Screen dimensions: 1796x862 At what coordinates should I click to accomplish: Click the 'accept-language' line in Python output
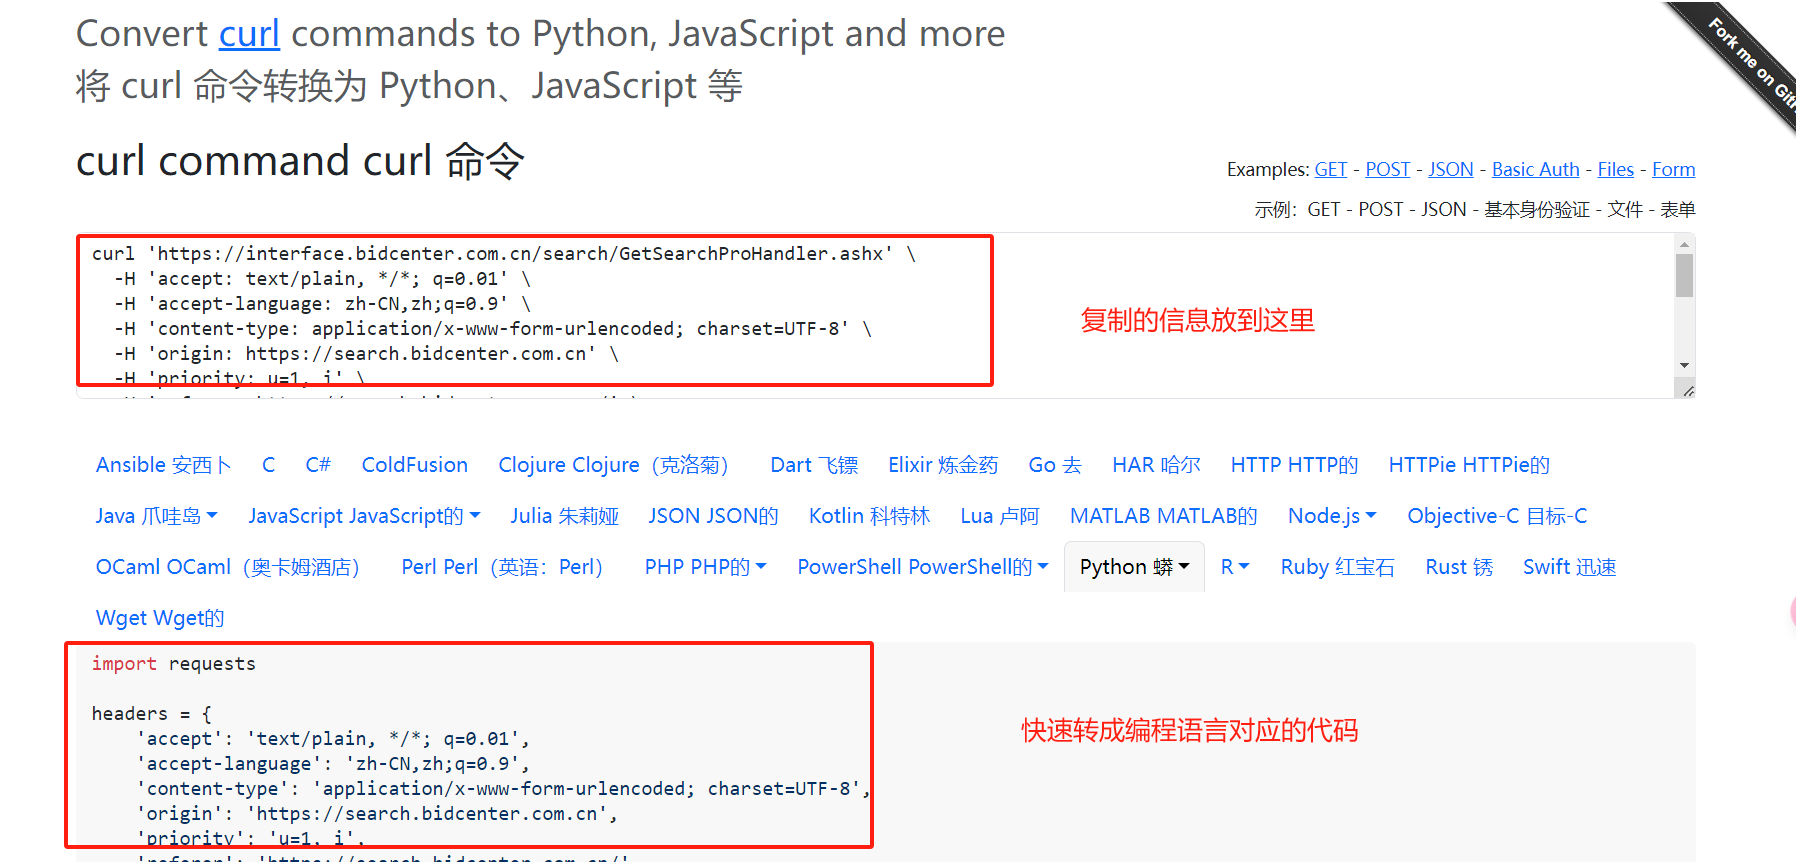click(332, 764)
